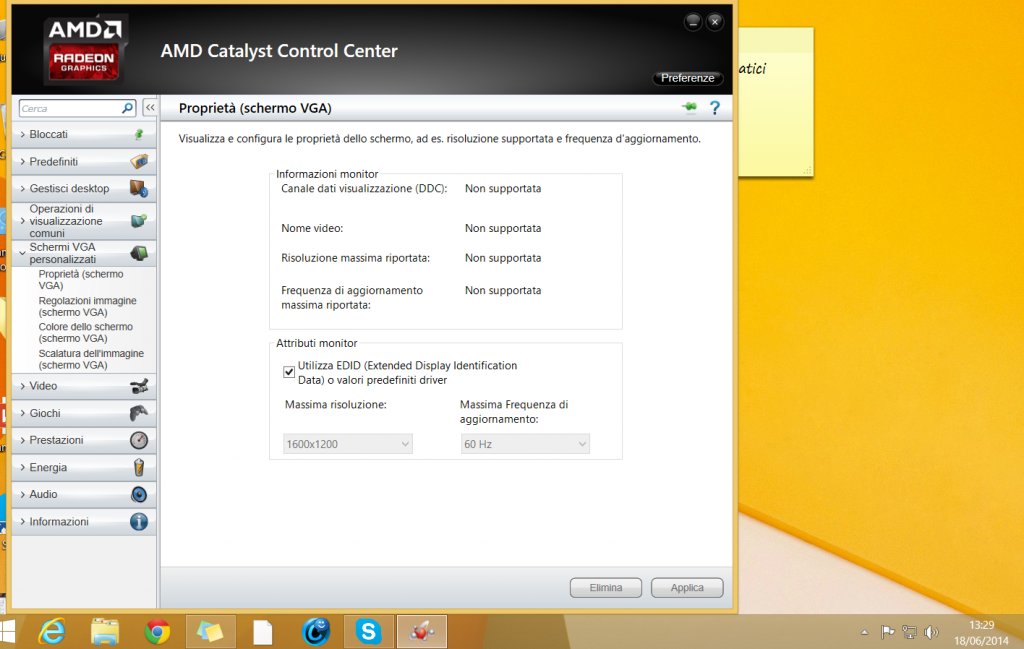Click the Gestisci desktop monitor icon
The height and width of the screenshot is (649, 1024).
[139, 189]
